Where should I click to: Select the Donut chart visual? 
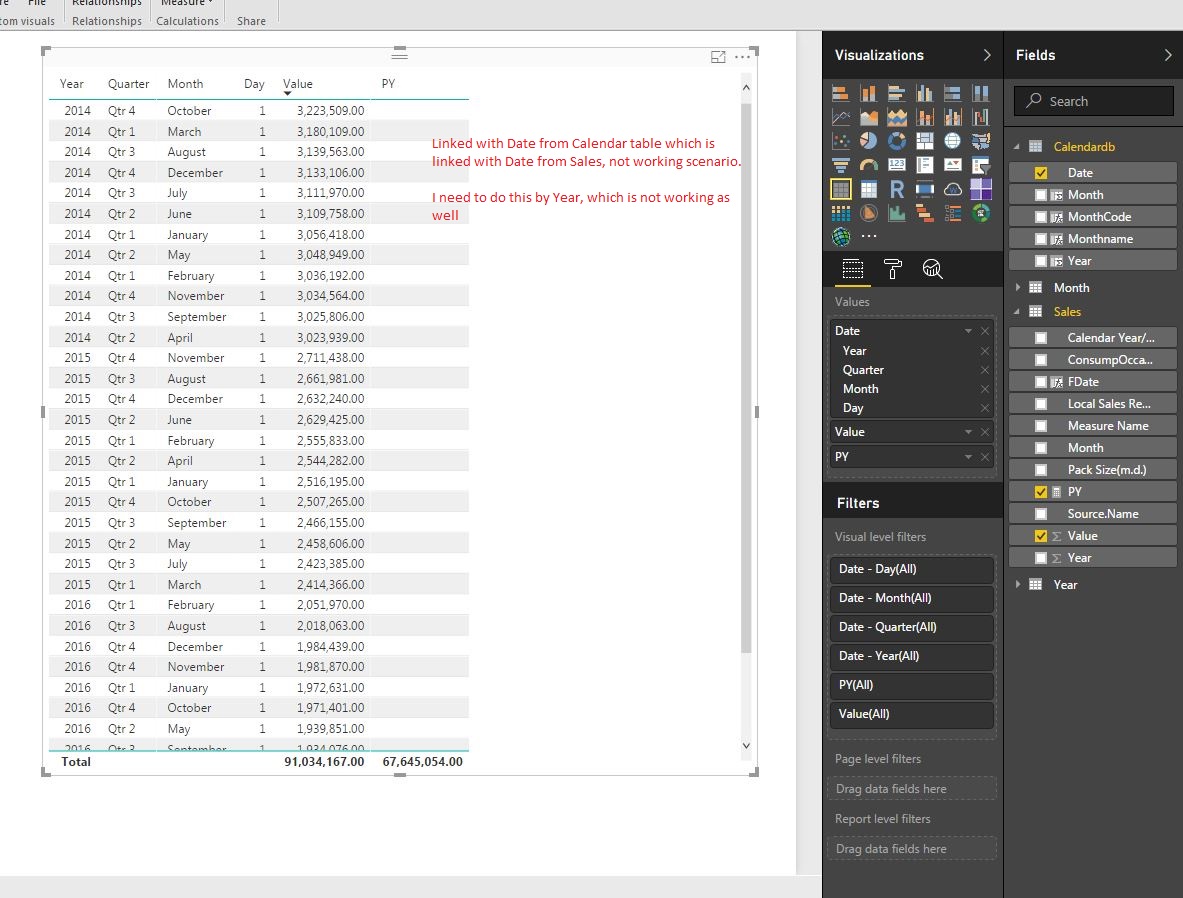pos(896,141)
